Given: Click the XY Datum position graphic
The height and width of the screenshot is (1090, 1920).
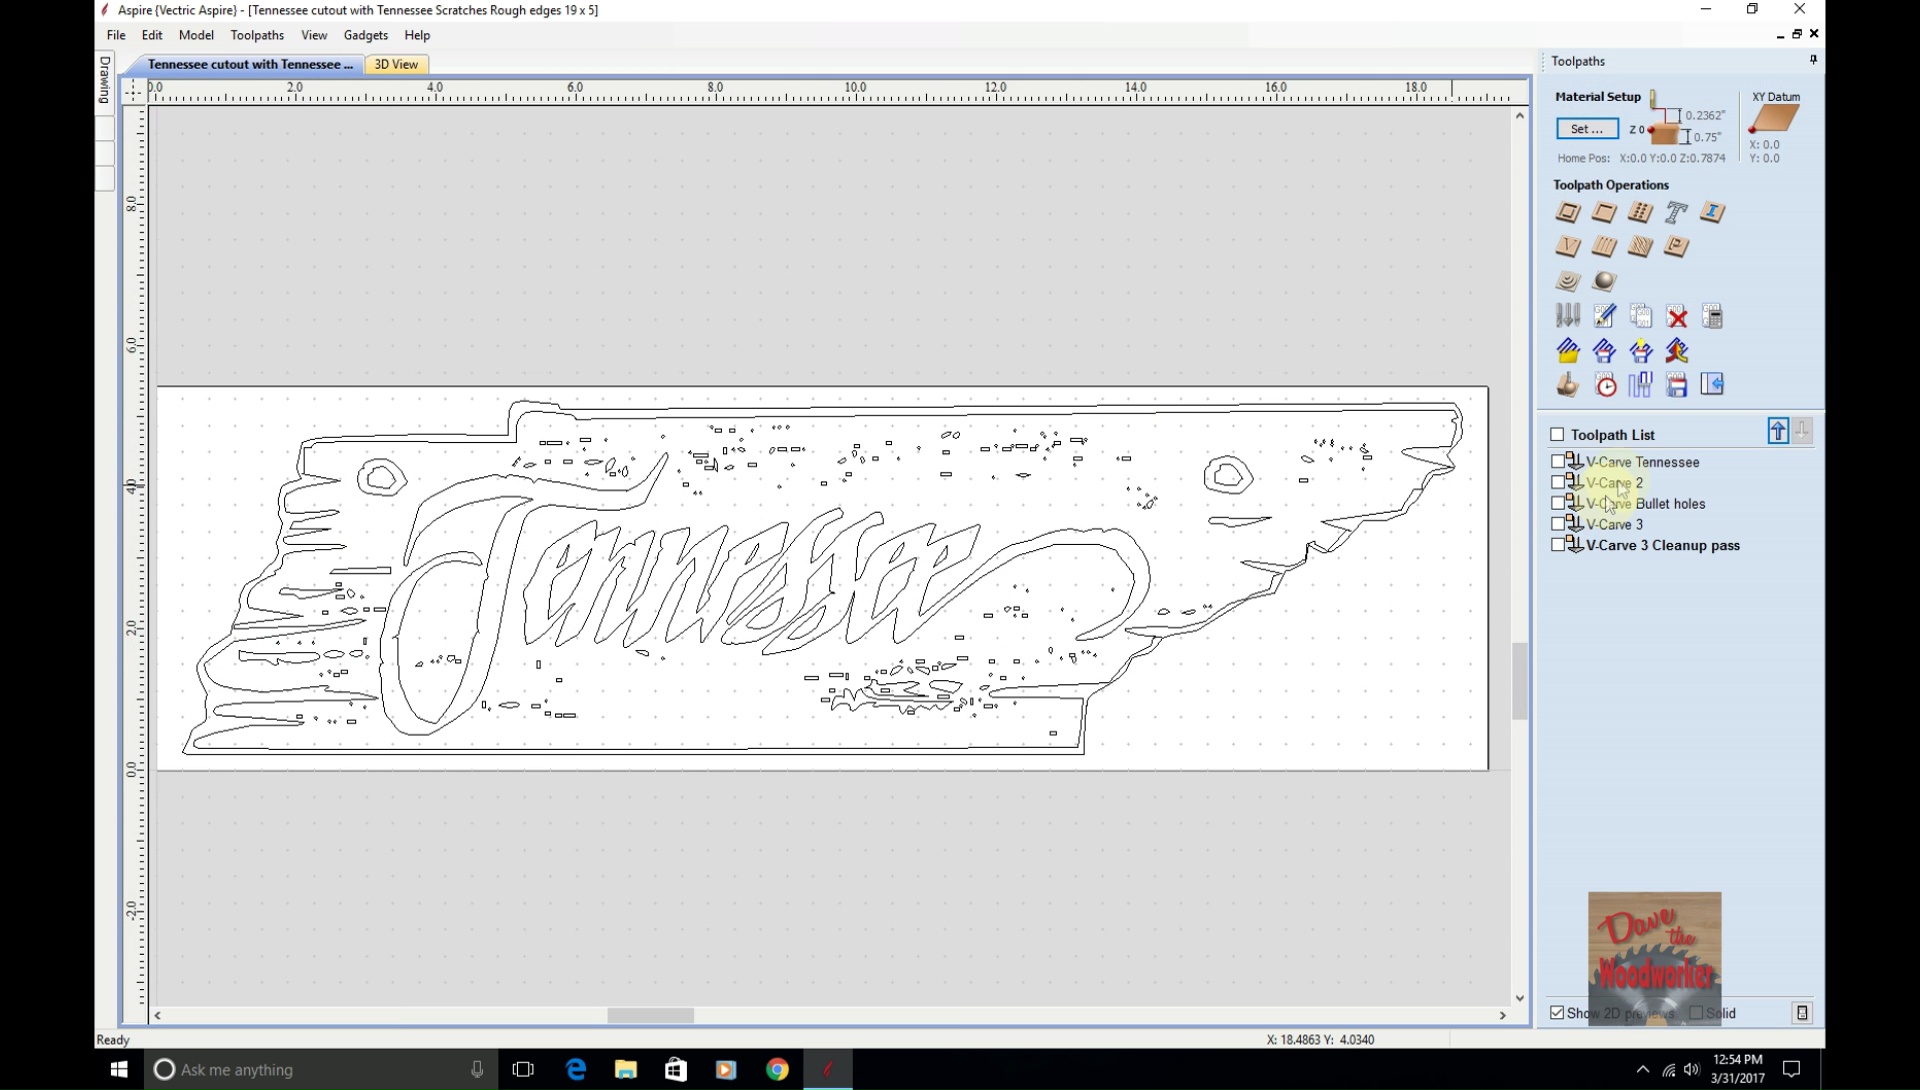Looking at the screenshot, I should 1774,118.
